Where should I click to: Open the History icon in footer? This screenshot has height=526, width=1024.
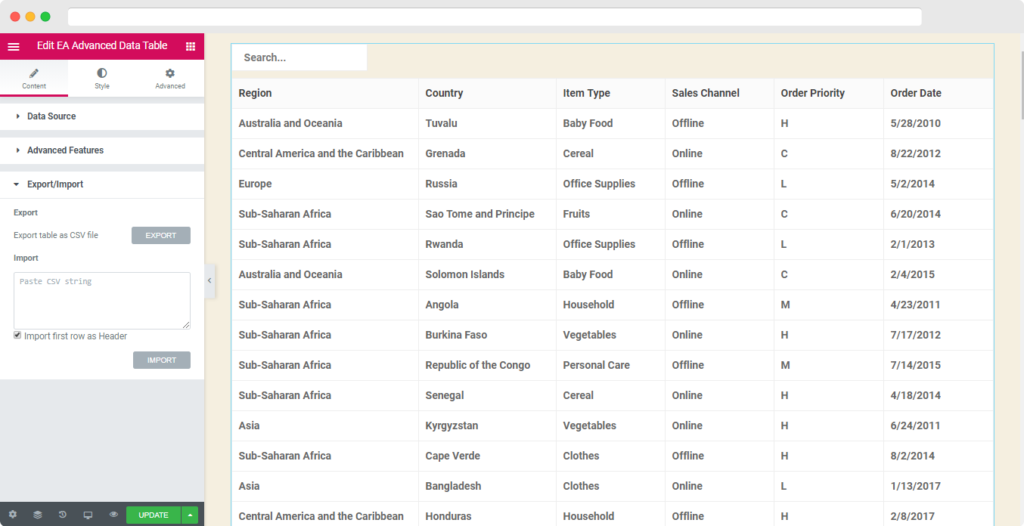63,515
